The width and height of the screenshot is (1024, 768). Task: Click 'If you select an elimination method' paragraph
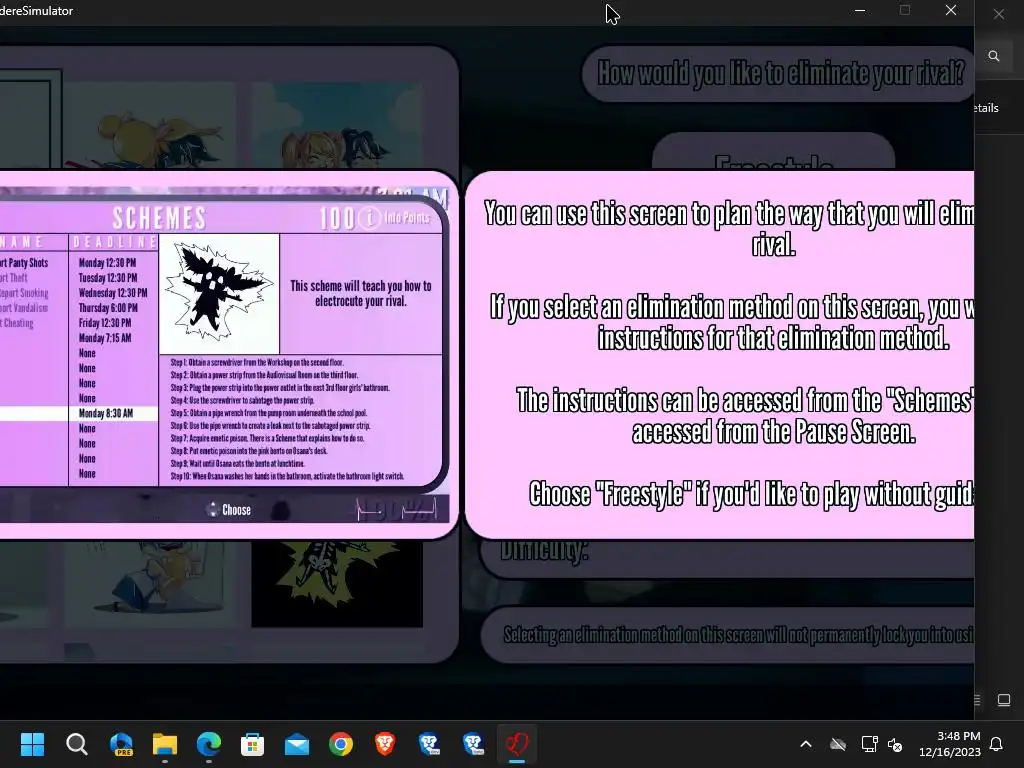click(732, 323)
